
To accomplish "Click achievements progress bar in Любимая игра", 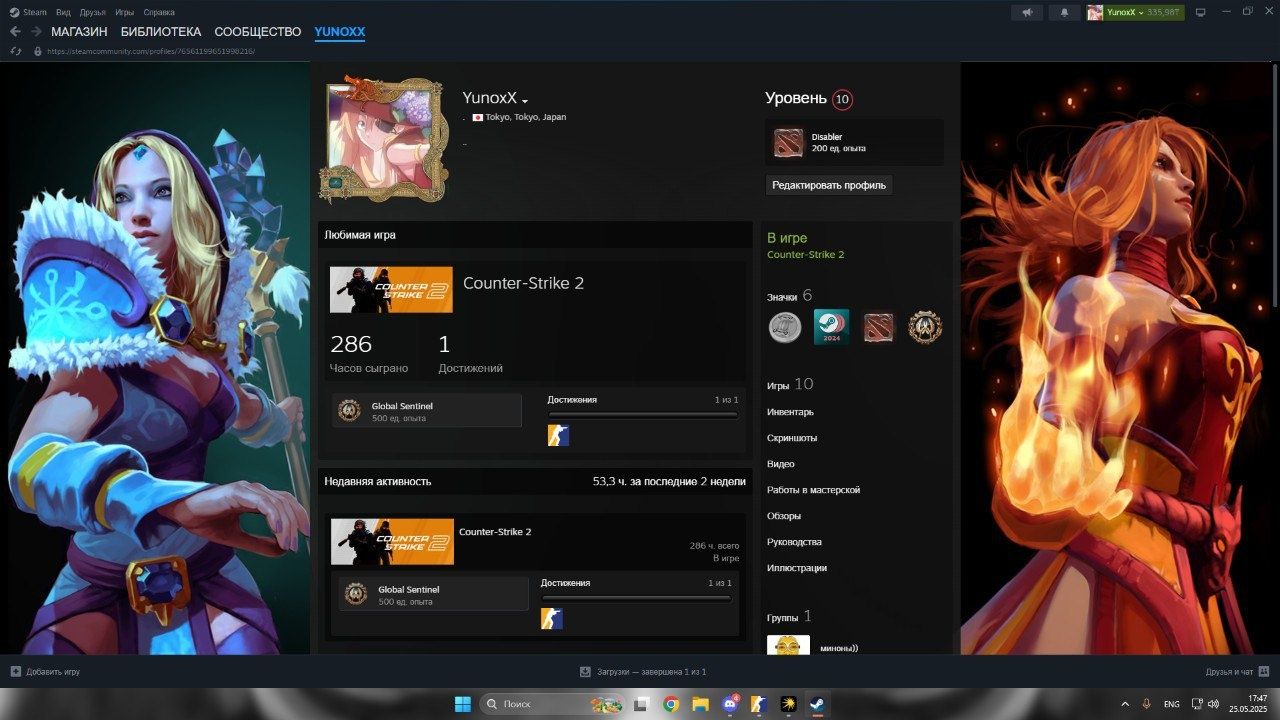I will (x=643, y=415).
